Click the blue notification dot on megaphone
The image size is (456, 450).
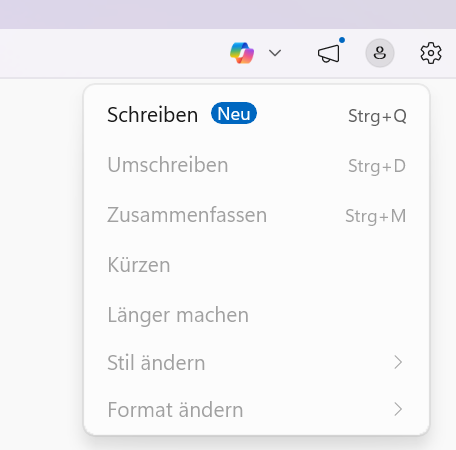[342, 40]
